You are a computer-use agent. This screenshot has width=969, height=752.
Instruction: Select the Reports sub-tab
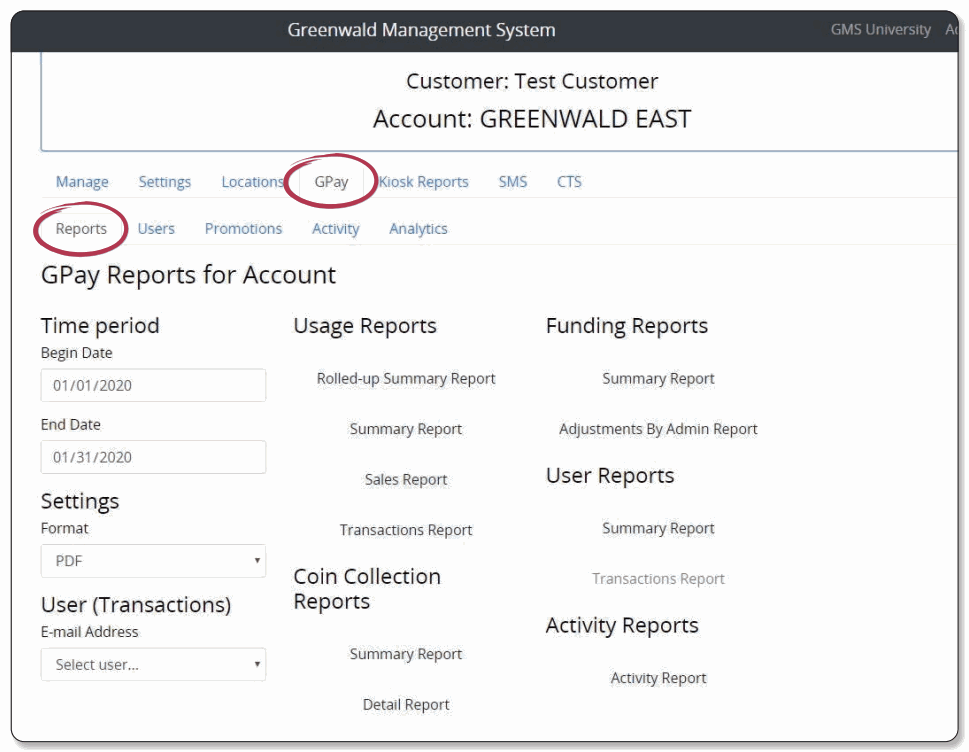click(81, 229)
